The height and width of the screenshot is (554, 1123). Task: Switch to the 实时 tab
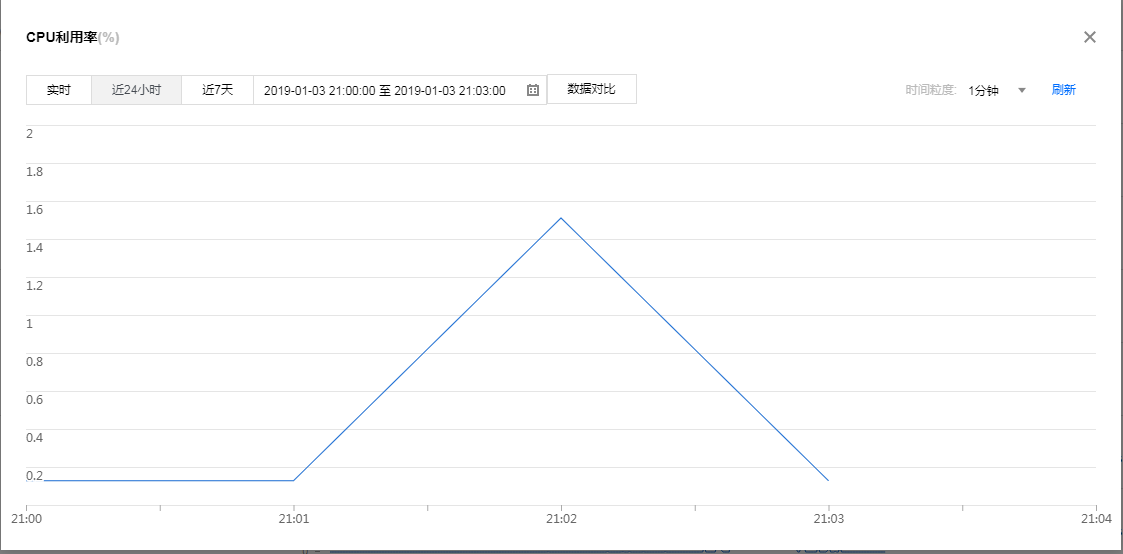point(59,90)
